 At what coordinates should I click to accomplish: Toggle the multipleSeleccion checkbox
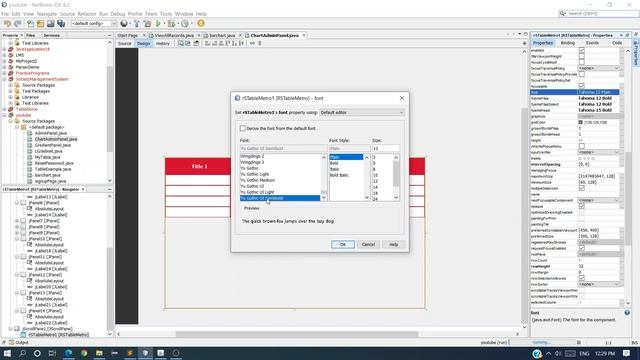582,188
